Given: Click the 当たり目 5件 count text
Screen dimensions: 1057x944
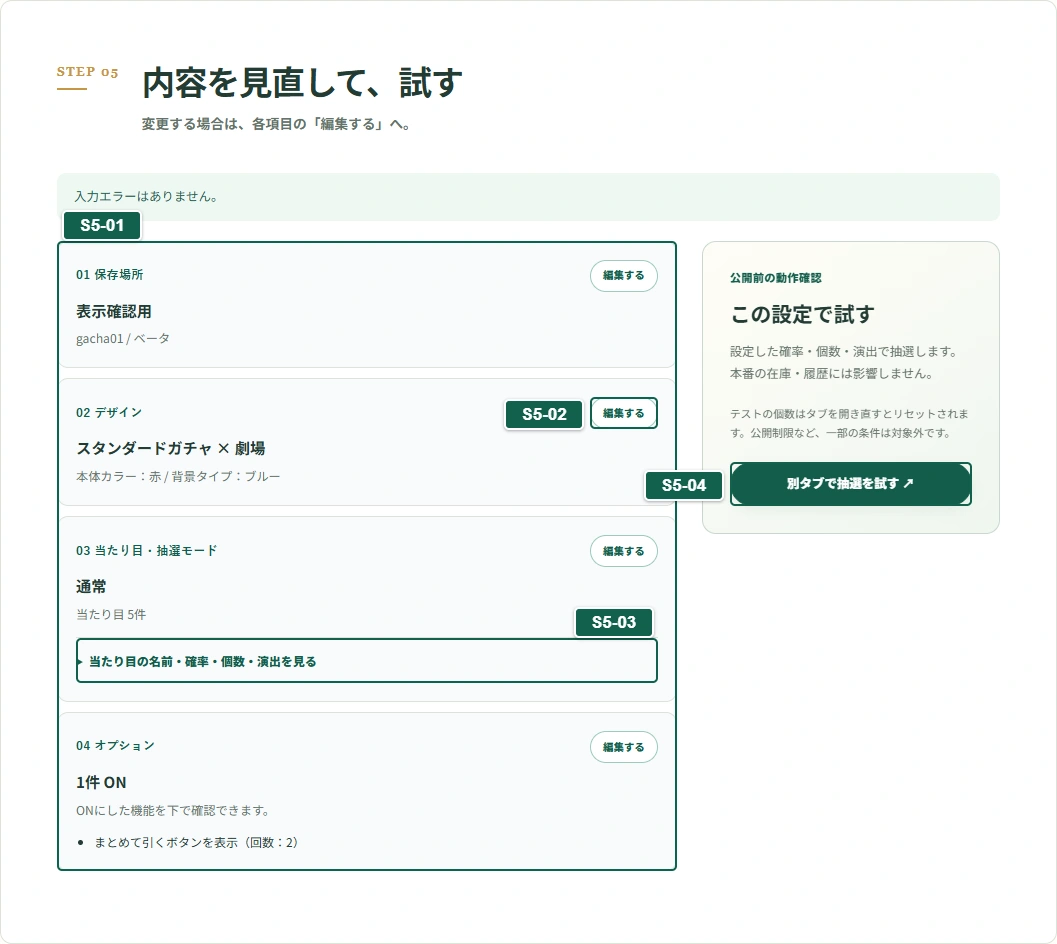Looking at the screenshot, I should pos(111,614).
